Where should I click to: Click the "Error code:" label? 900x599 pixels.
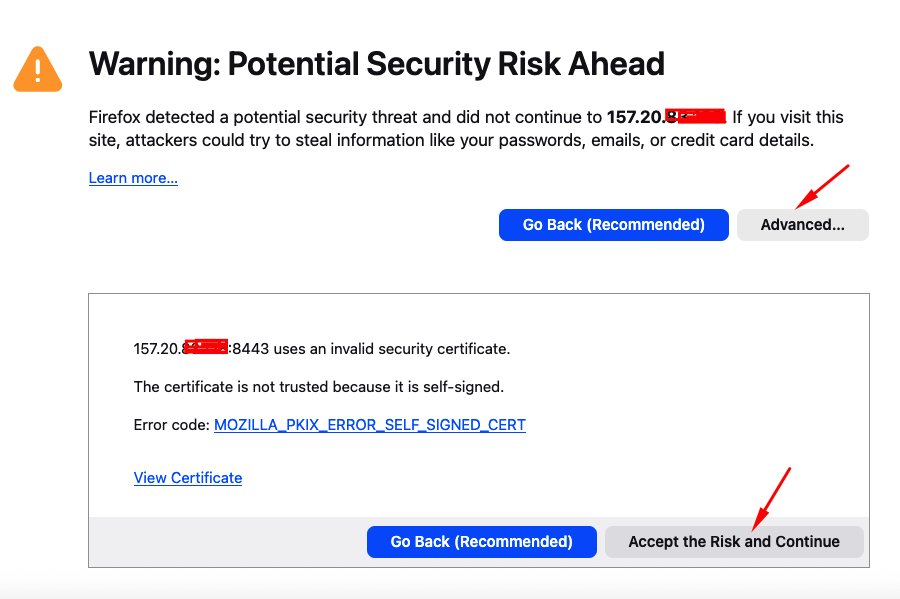(171, 425)
